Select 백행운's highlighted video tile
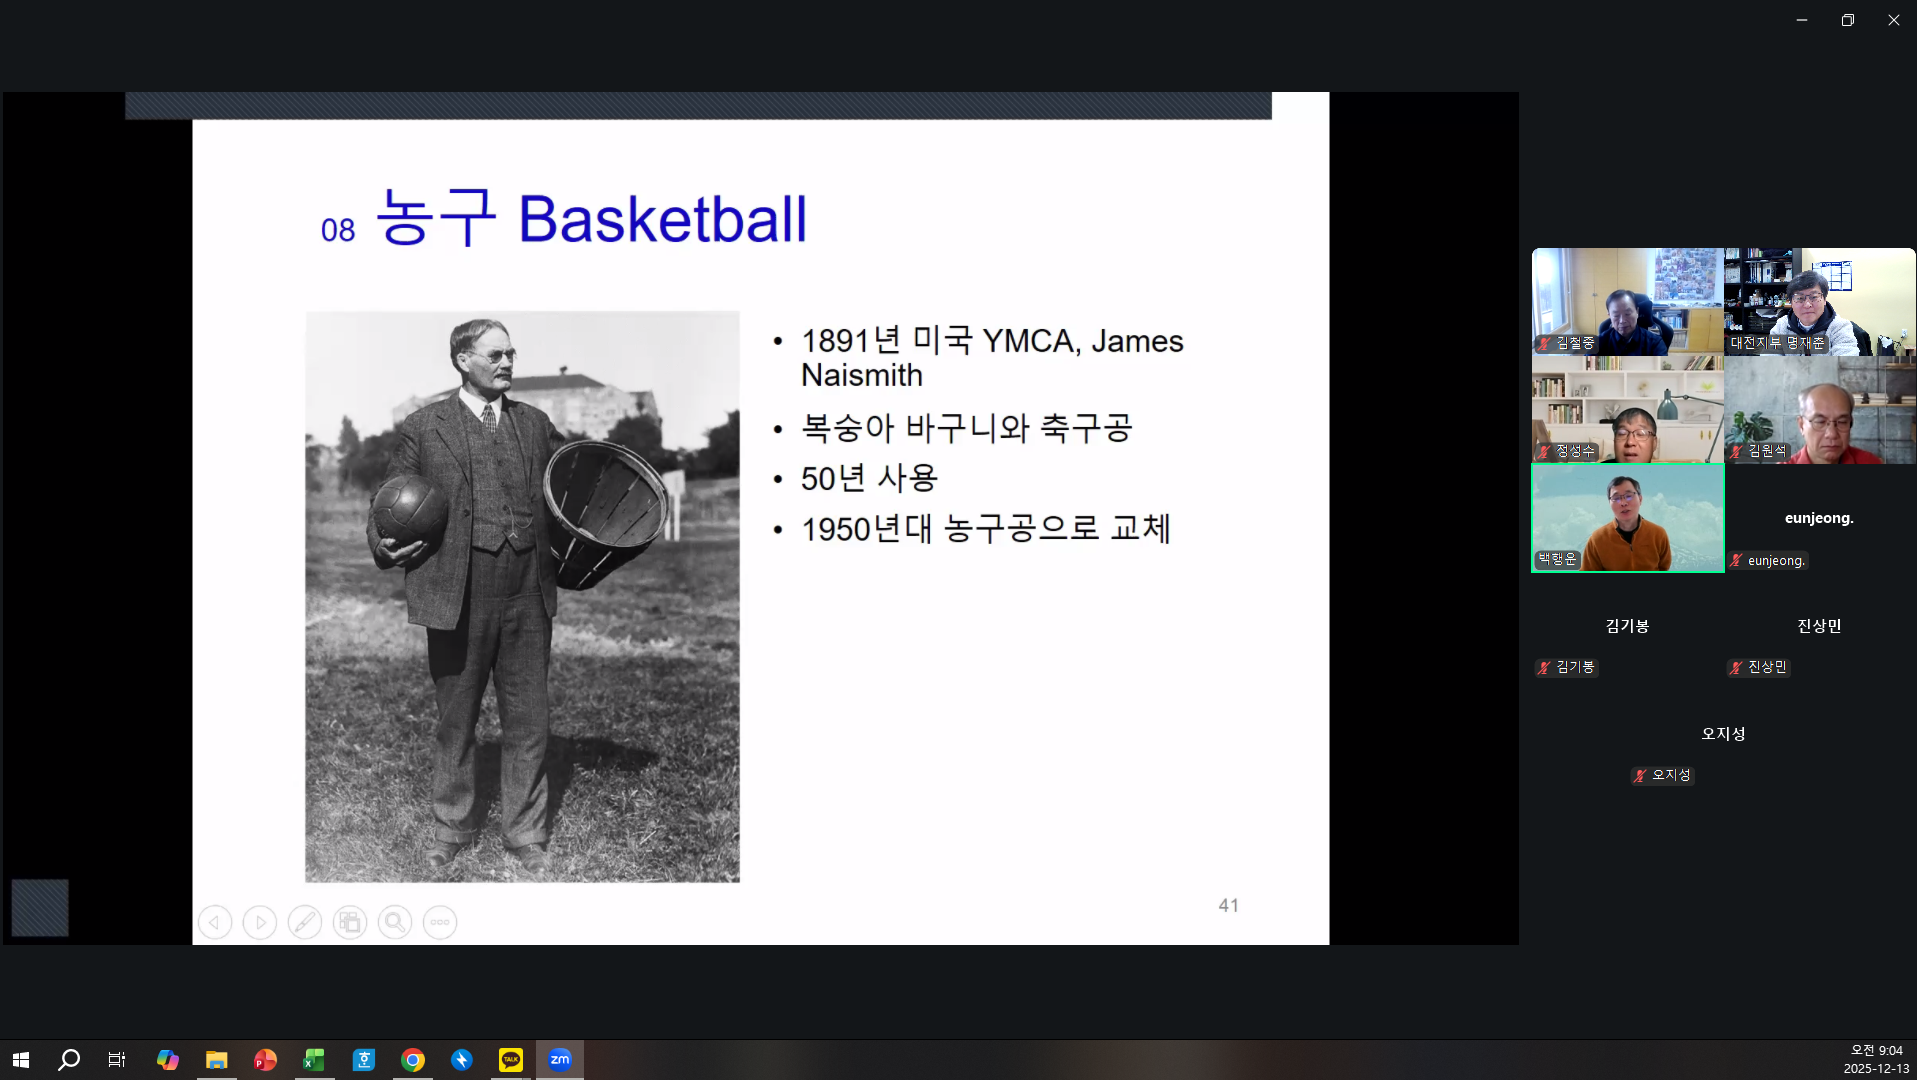The width and height of the screenshot is (1917, 1080). click(x=1627, y=518)
